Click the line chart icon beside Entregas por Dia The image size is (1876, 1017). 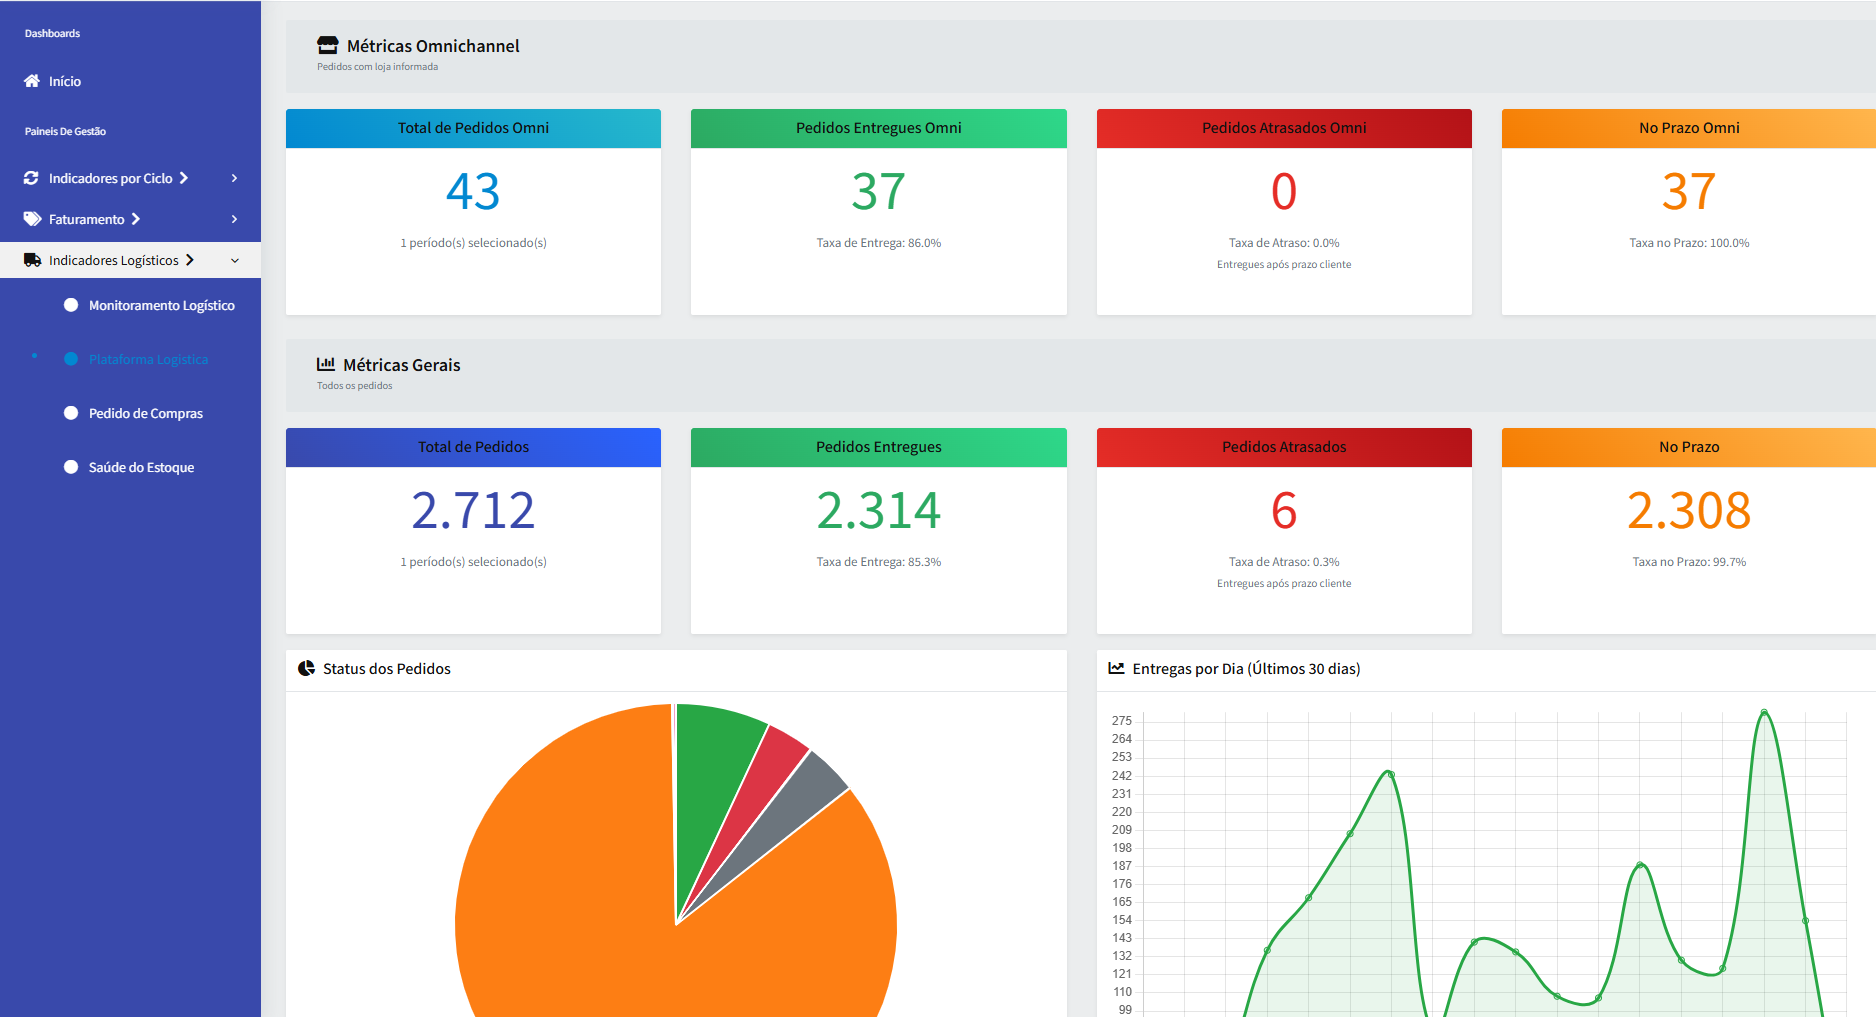[x=1116, y=668]
